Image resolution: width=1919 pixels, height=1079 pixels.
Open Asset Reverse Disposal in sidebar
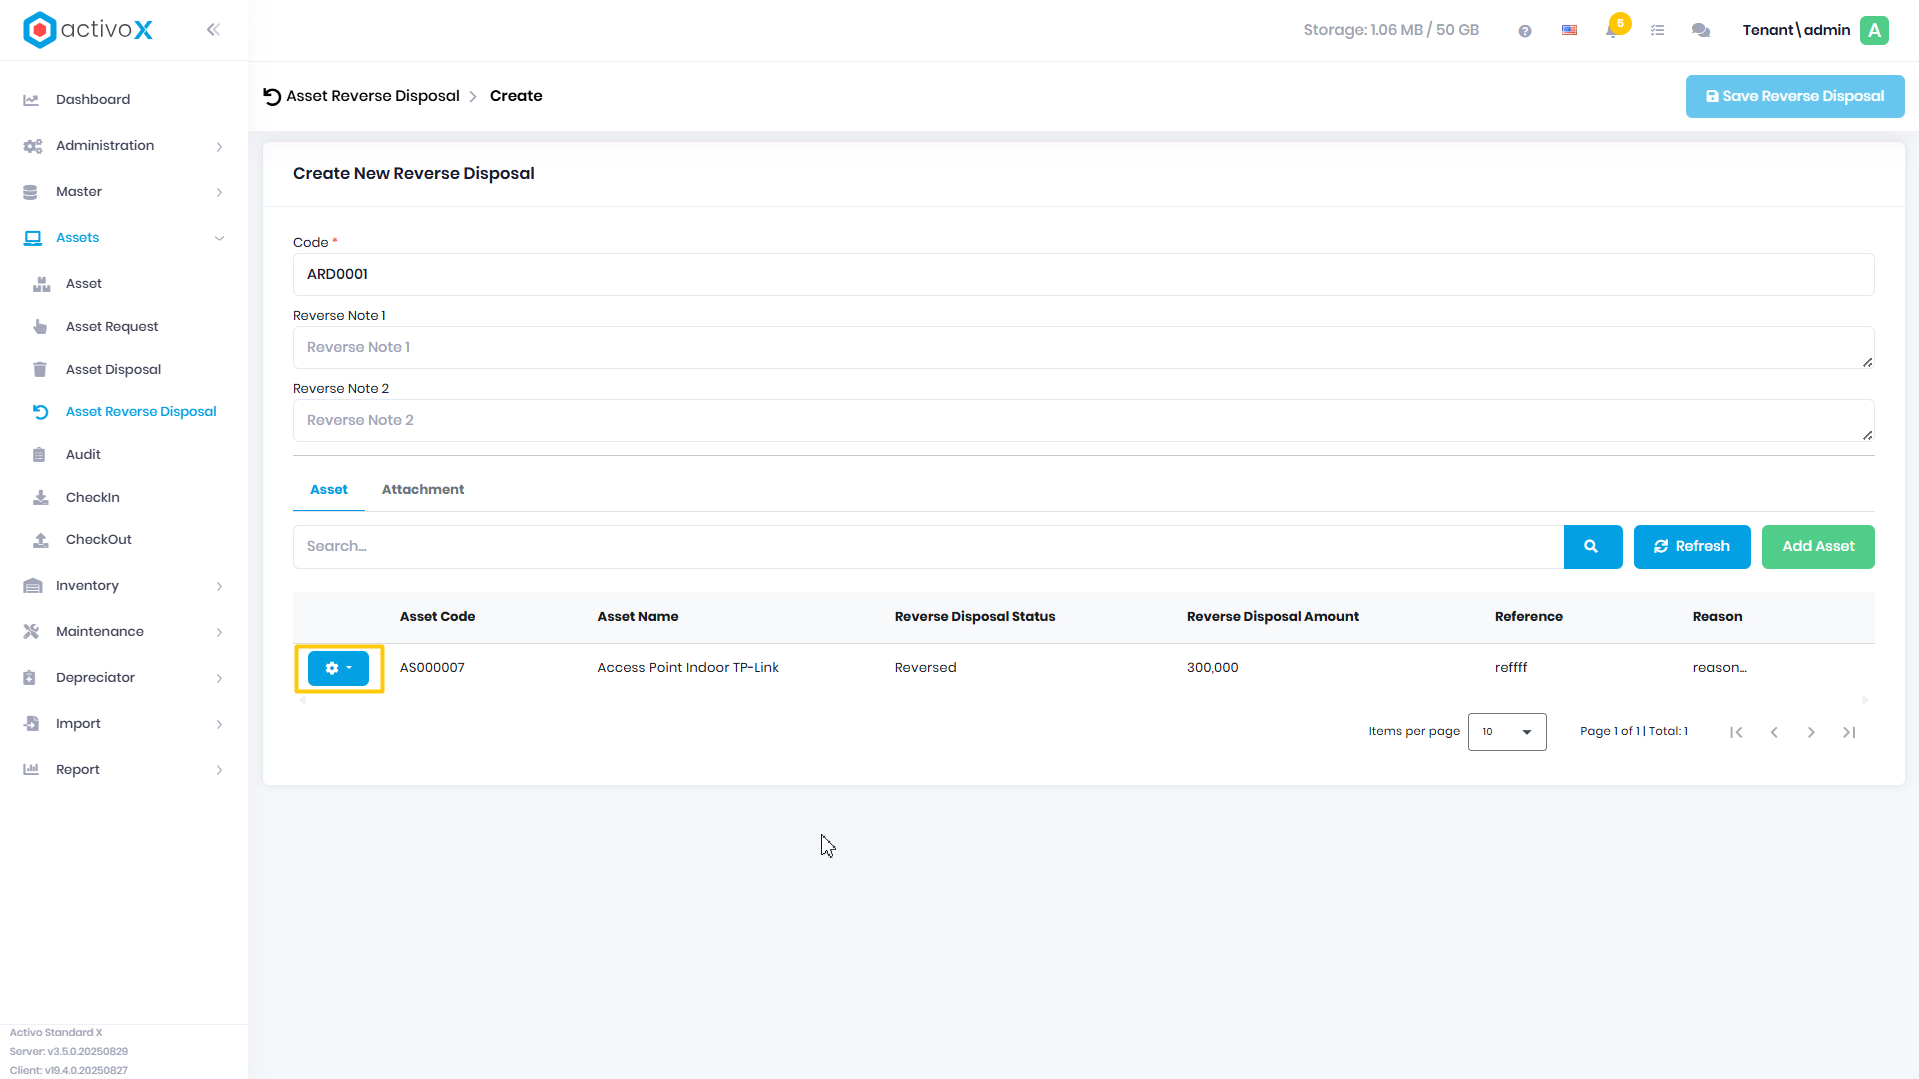point(141,412)
